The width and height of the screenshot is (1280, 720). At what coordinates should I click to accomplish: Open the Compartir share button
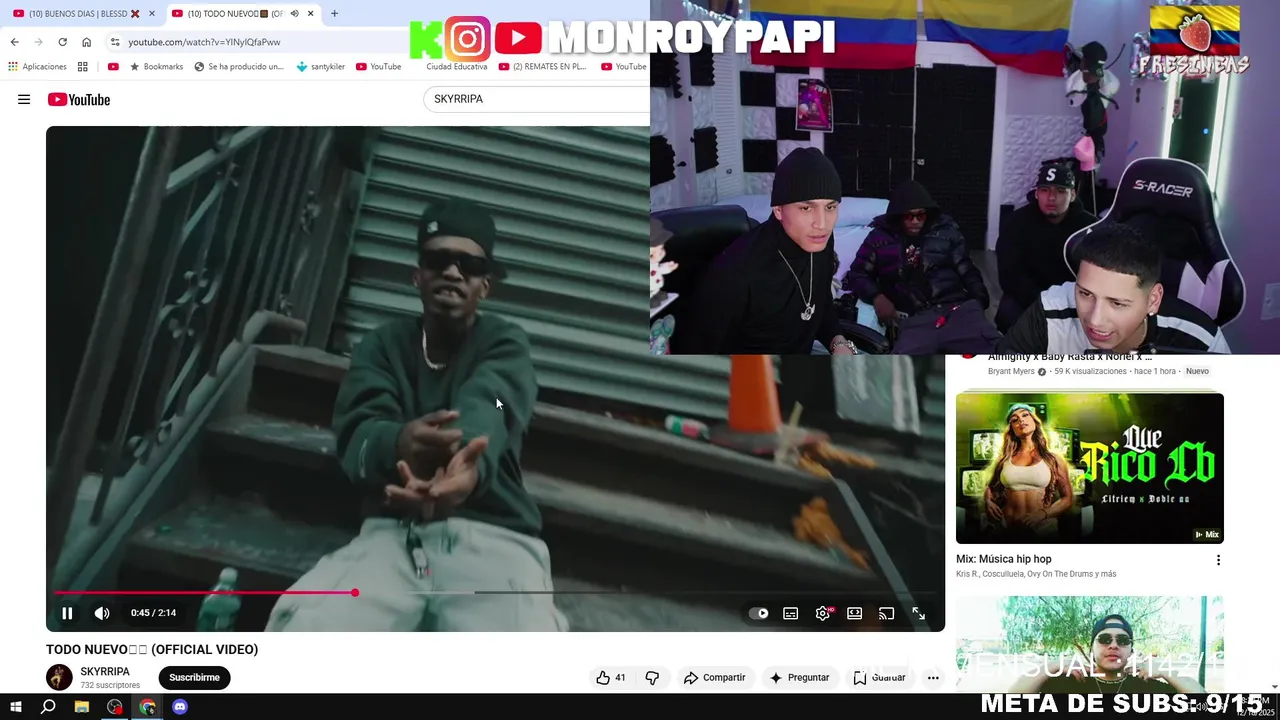click(x=714, y=677)
